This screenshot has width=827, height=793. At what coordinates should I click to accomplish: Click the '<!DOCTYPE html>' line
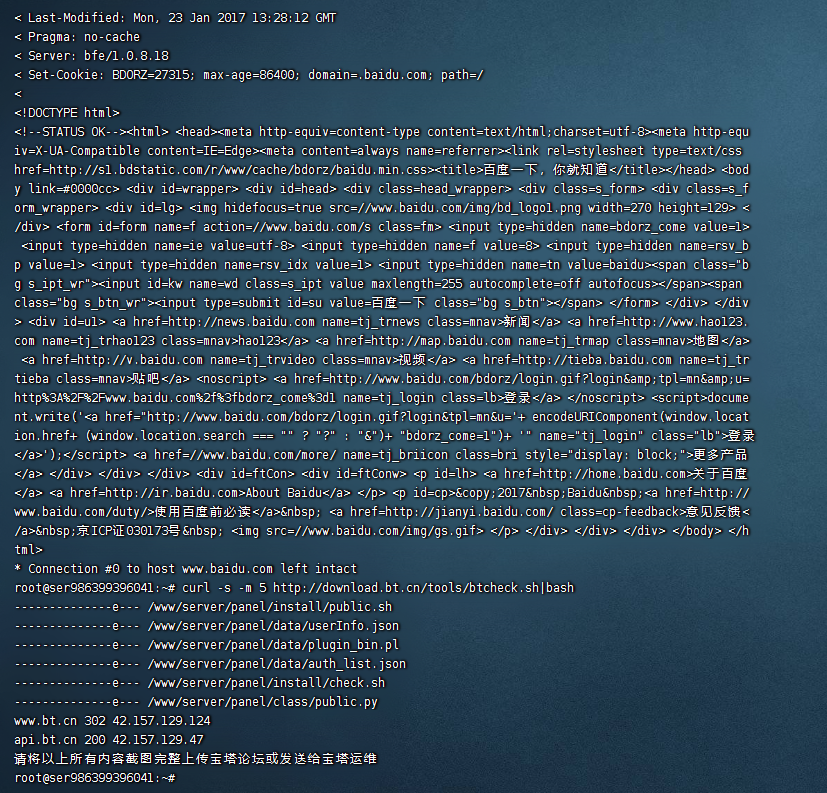click(67, 113)
